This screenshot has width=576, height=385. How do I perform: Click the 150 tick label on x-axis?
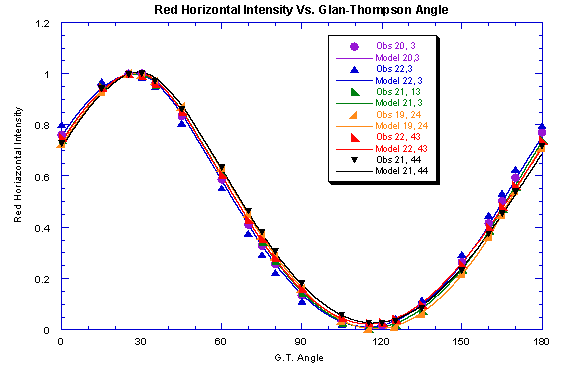[461, 342]
